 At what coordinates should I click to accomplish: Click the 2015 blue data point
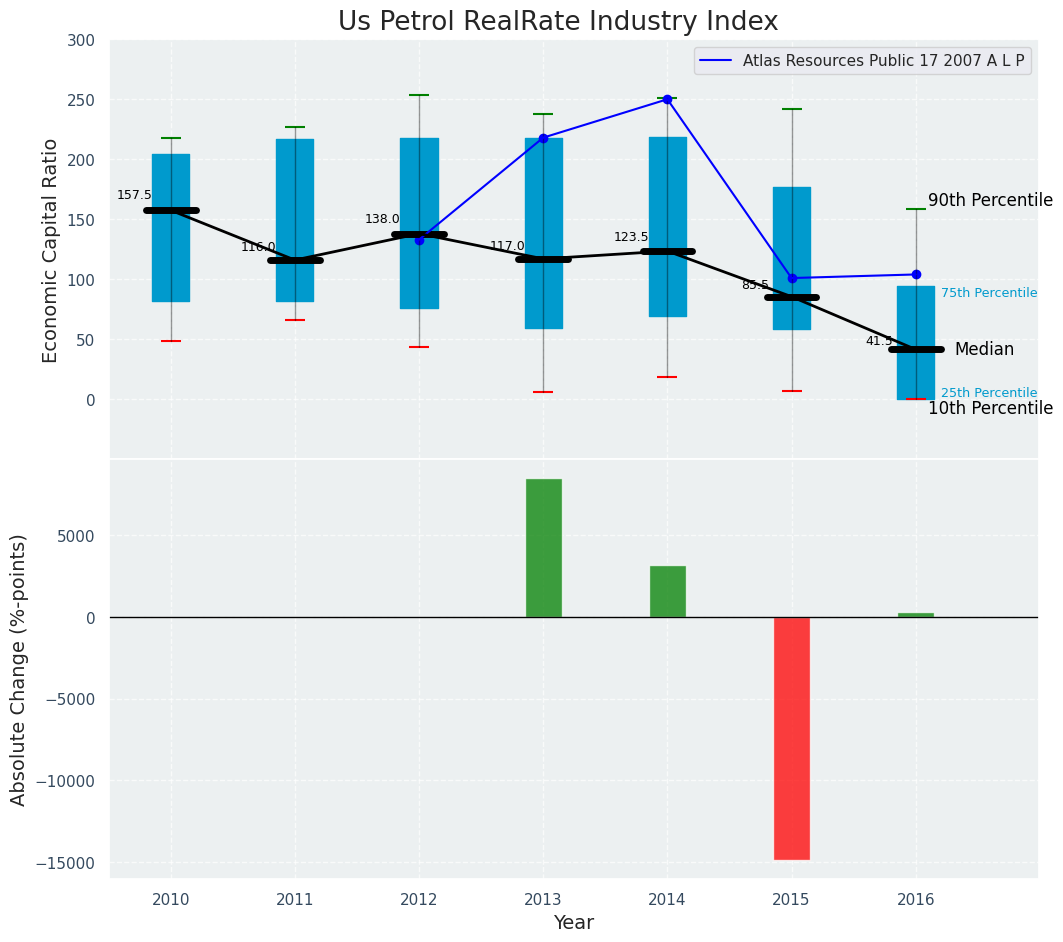click(x=792, y=278)
